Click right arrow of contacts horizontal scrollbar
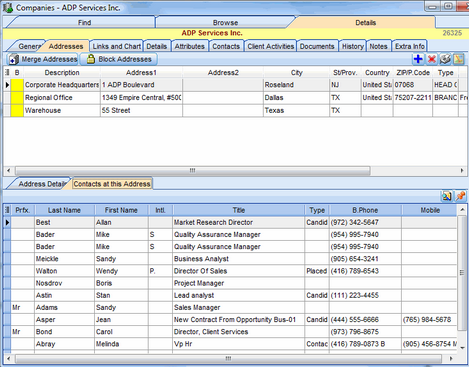The width and height of the screenshot is (469, 367). coord(451,359)
